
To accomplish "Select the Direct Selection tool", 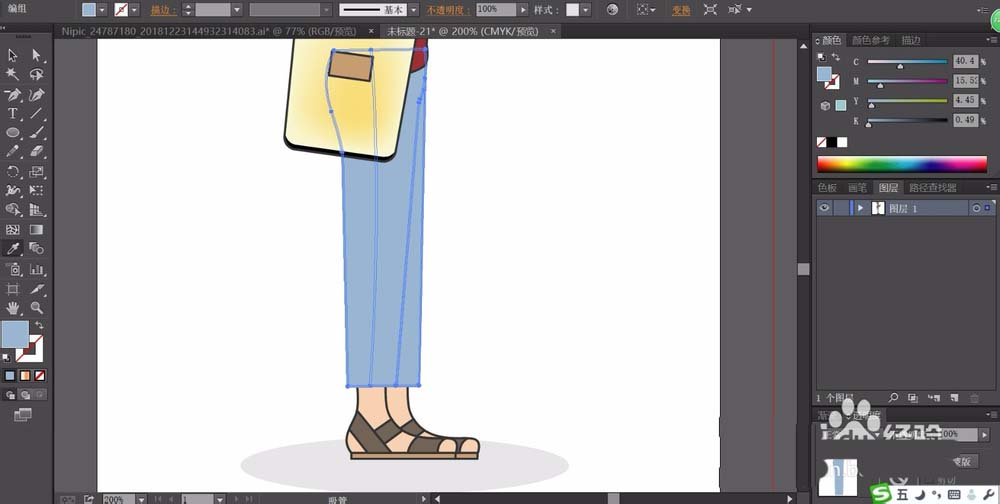I will [x=36, y=56].
